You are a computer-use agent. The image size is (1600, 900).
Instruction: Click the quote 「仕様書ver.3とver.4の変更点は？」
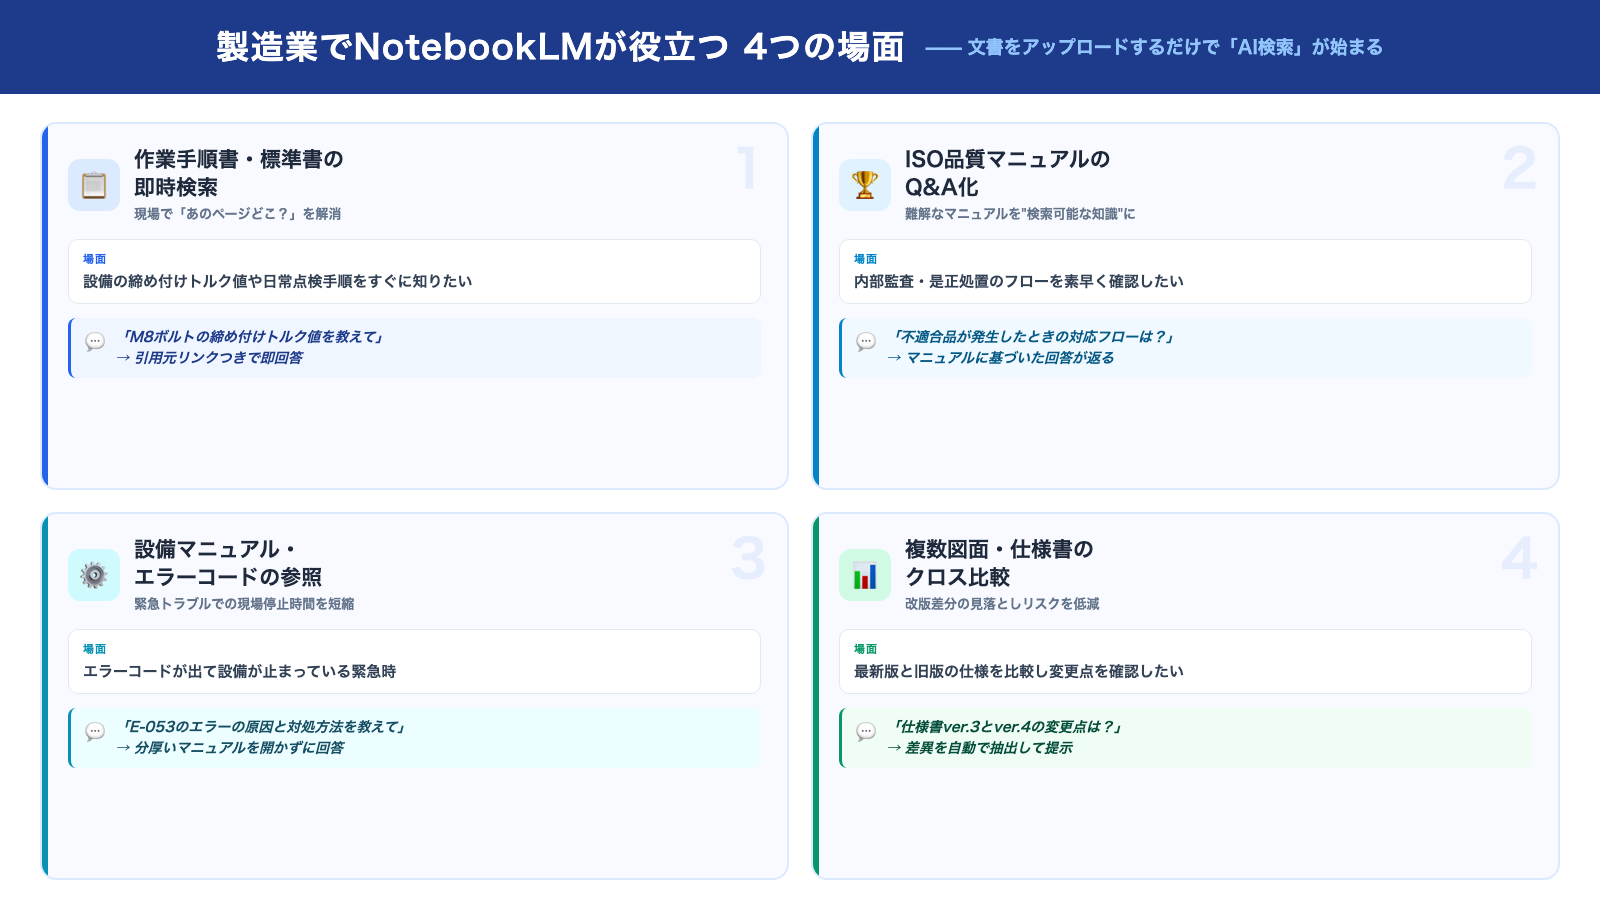(x=1006, y=727)
